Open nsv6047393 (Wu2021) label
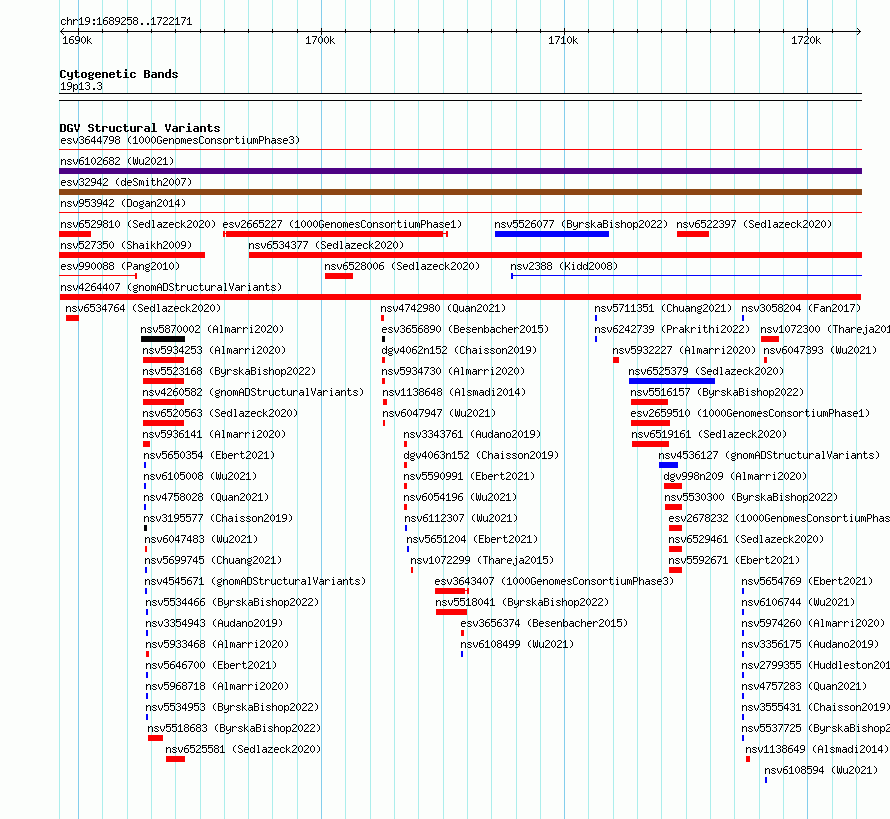The image size is (890, 819). (820, 350)
